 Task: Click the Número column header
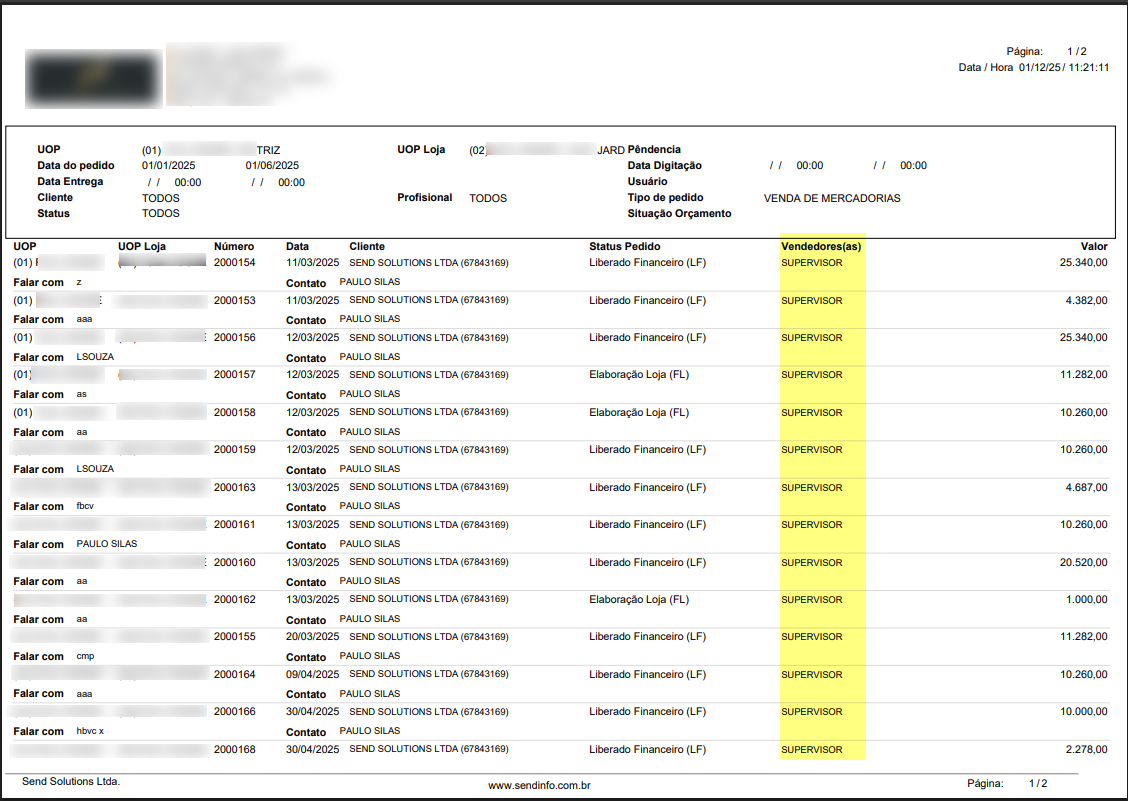coord(234,246)
